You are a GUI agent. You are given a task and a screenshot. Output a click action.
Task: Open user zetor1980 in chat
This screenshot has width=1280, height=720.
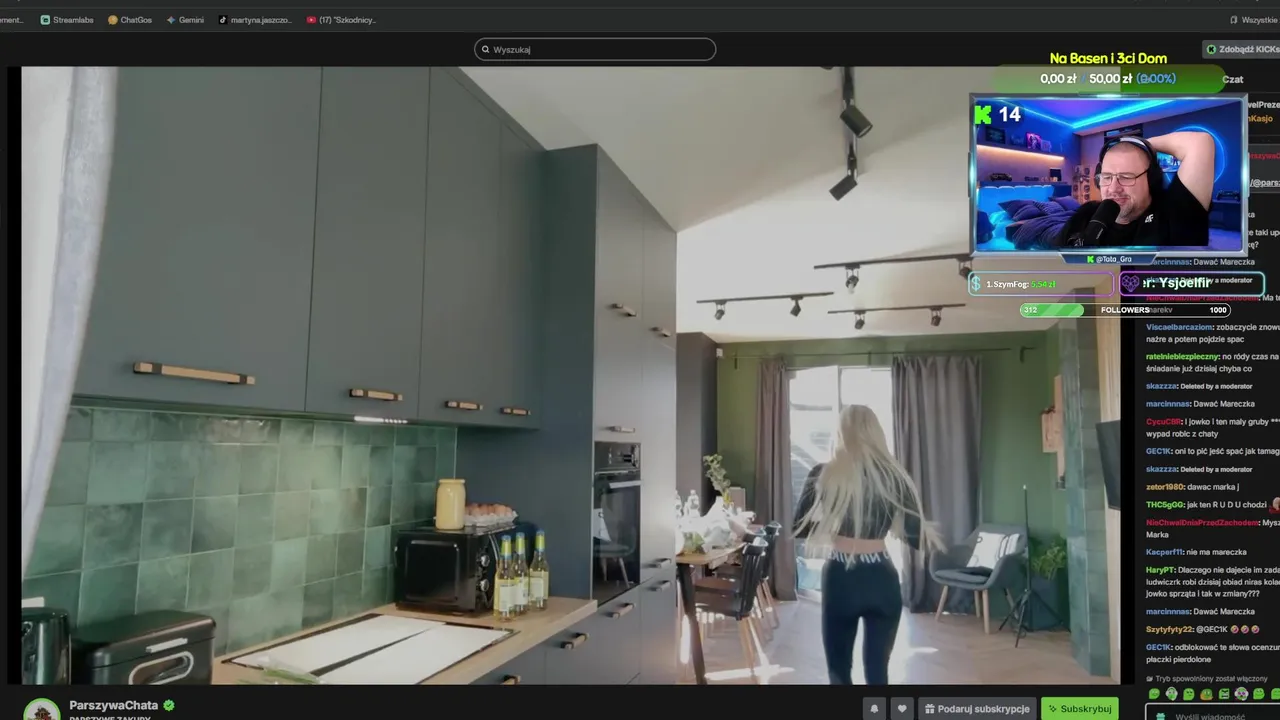(1164, 486)
